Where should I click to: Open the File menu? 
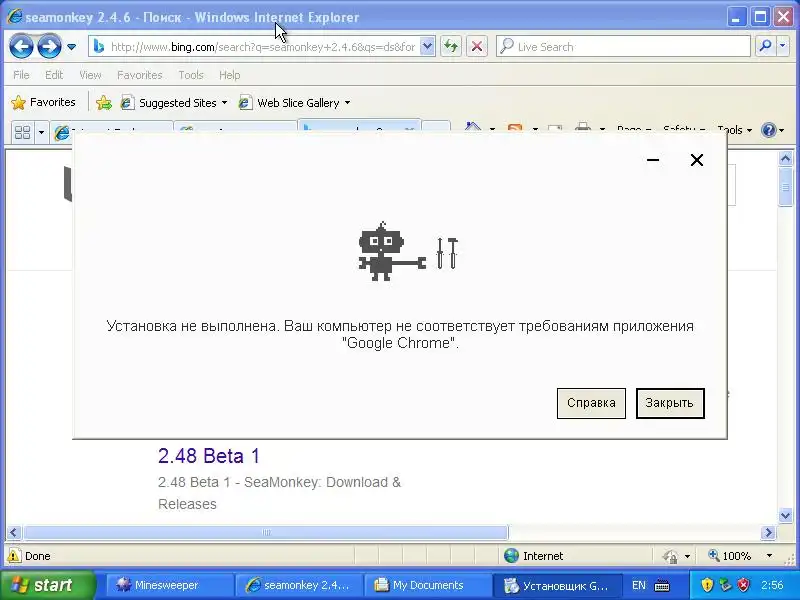(x=21, y=75)
